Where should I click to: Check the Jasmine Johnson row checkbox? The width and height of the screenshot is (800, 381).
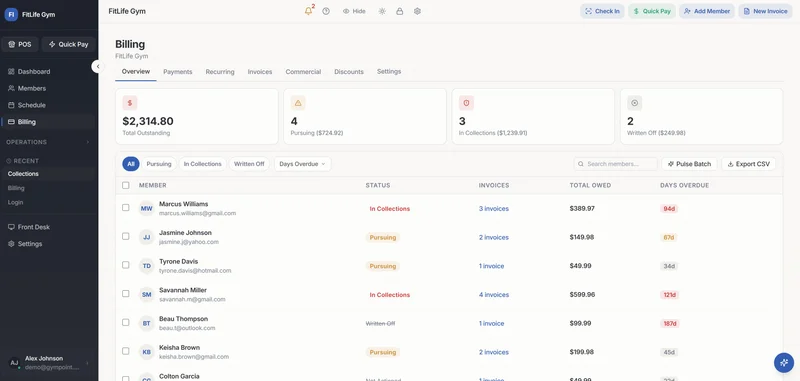tap(126, 236)
